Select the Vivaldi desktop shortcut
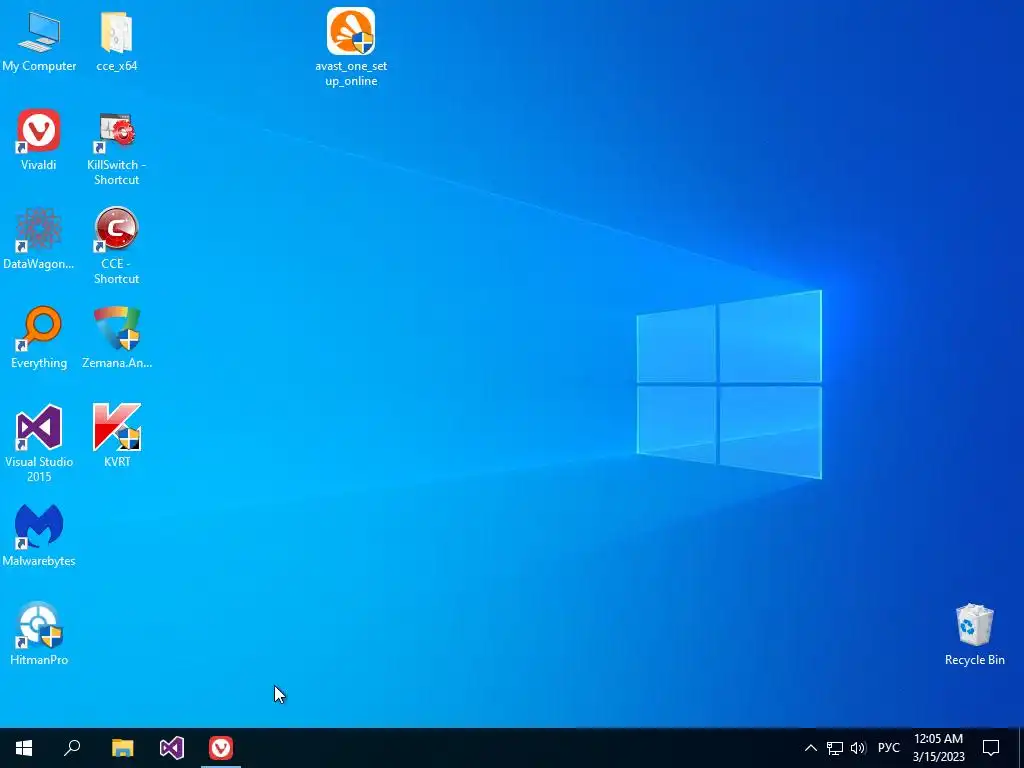The height and width of the screenshot is (768, 1024). [x=39, y=140]
